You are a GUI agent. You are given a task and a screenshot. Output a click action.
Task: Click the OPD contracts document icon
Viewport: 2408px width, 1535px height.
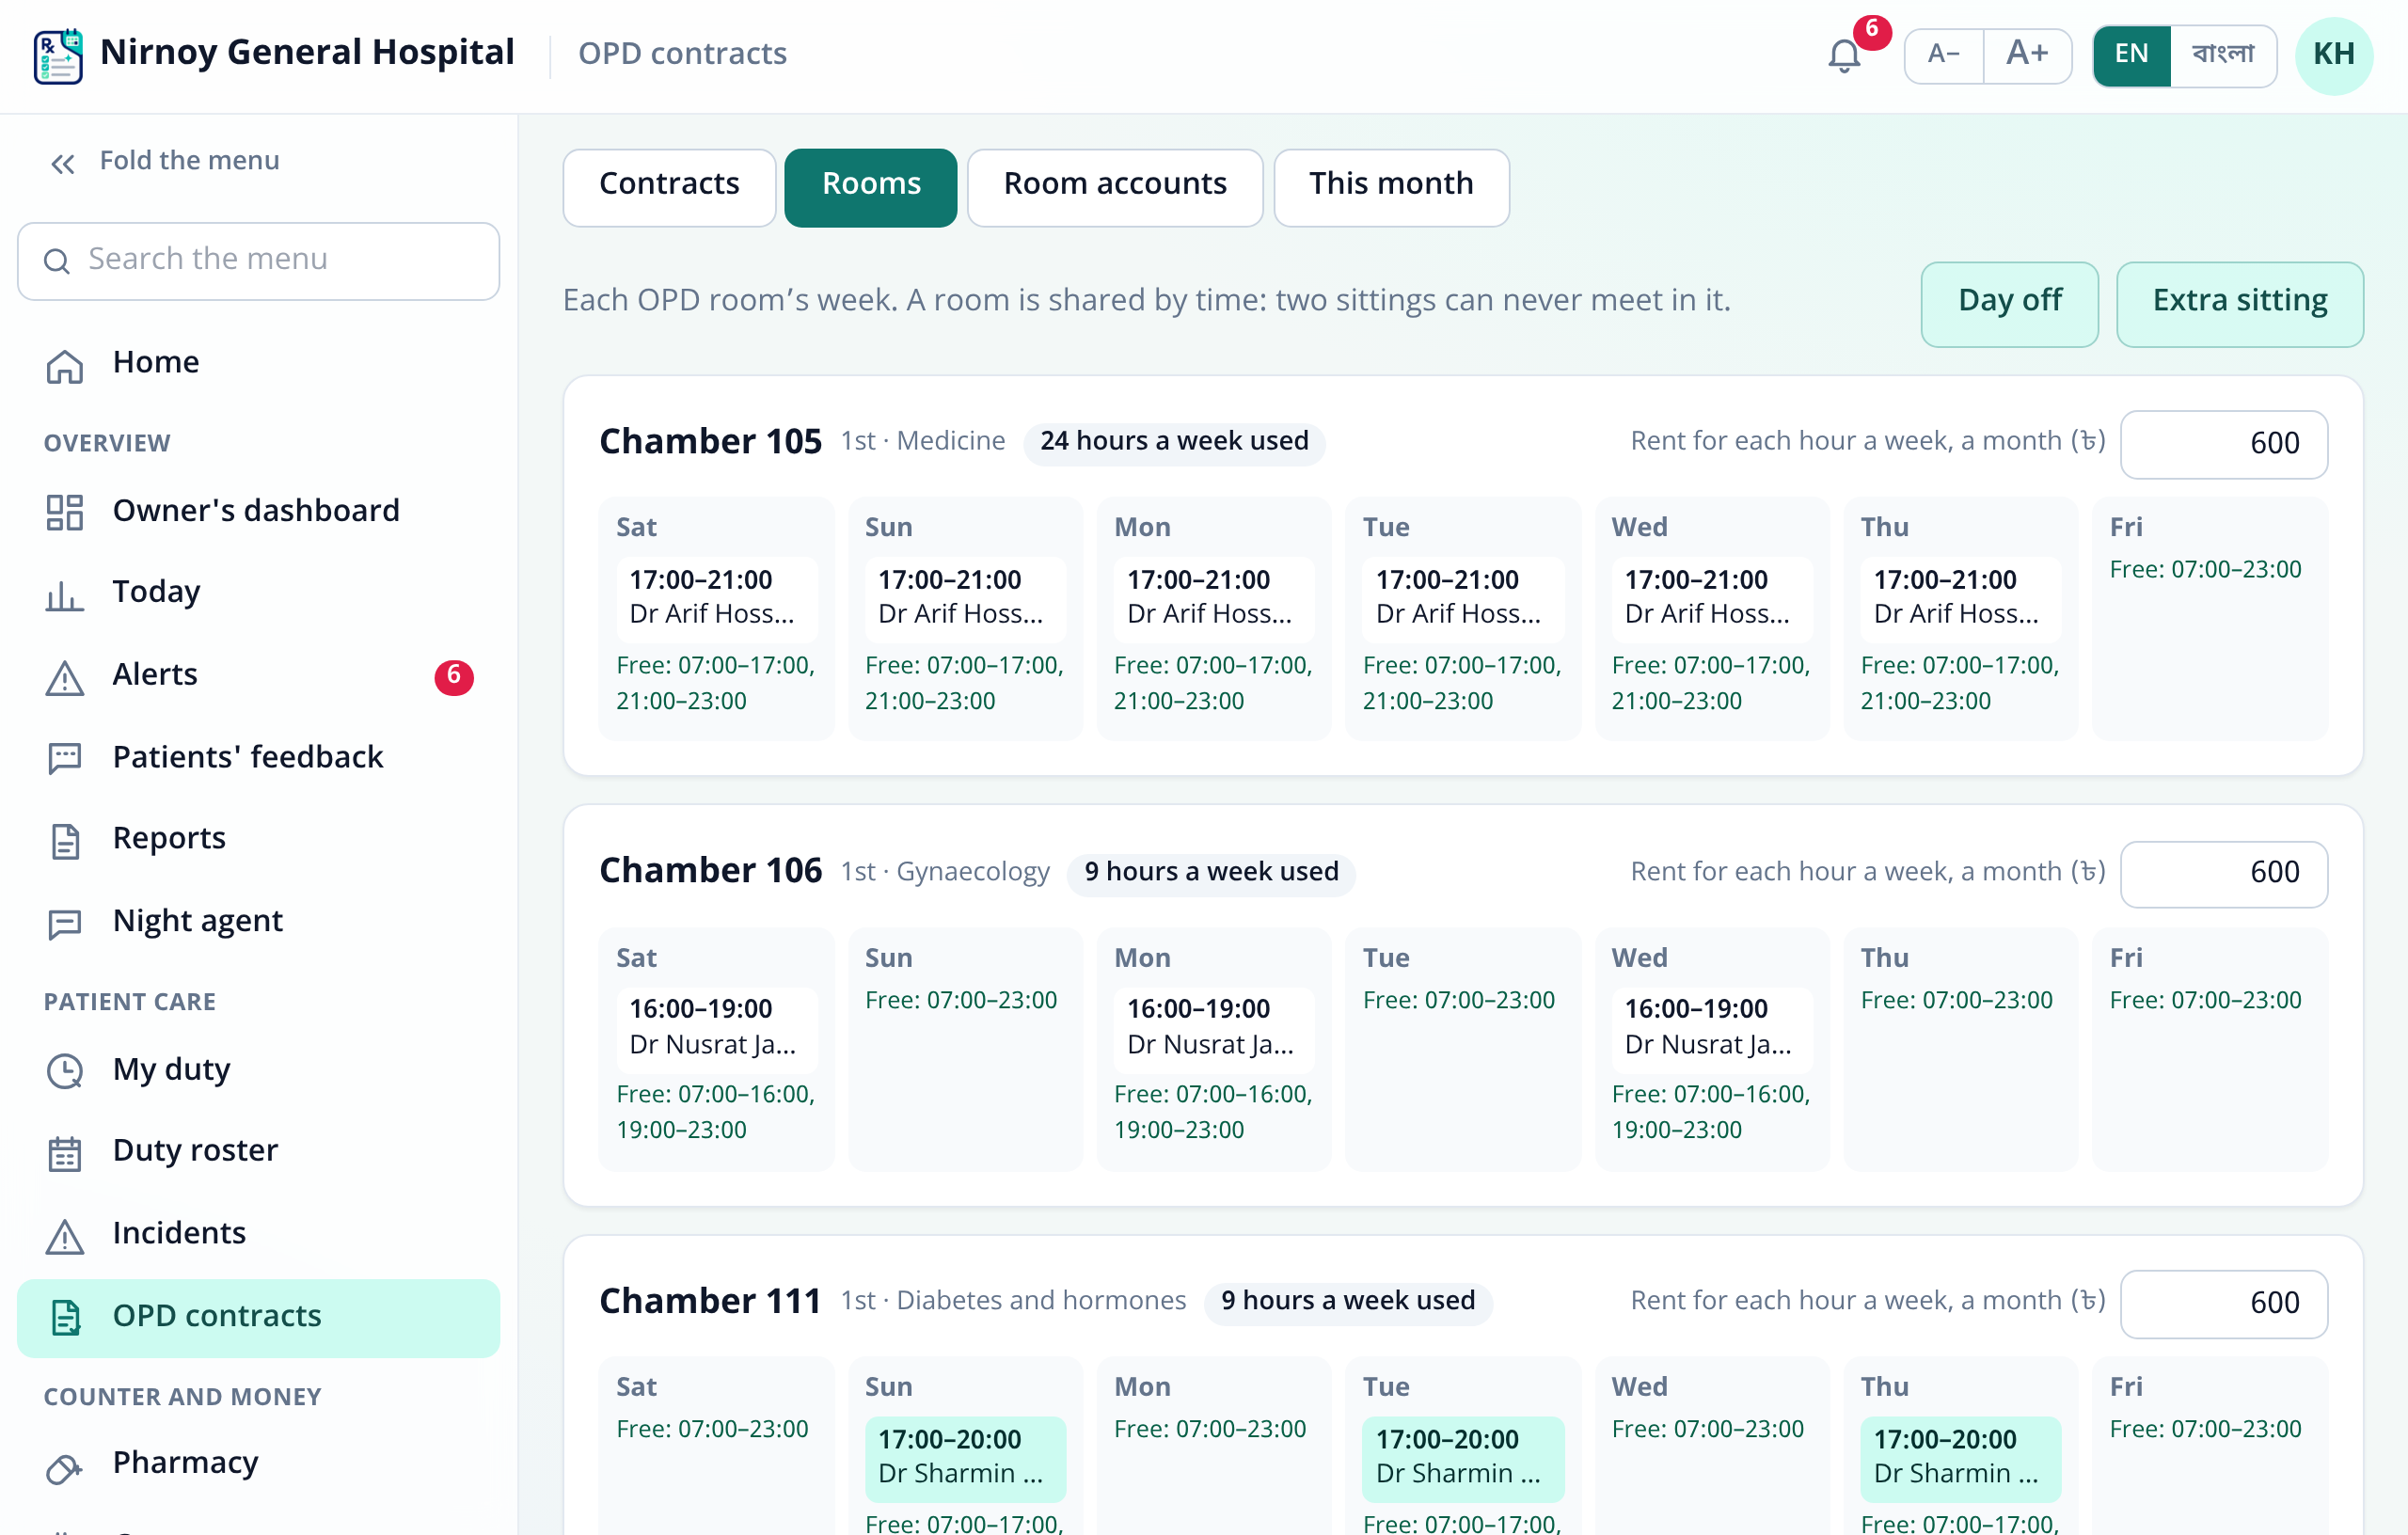point(65,1318)
